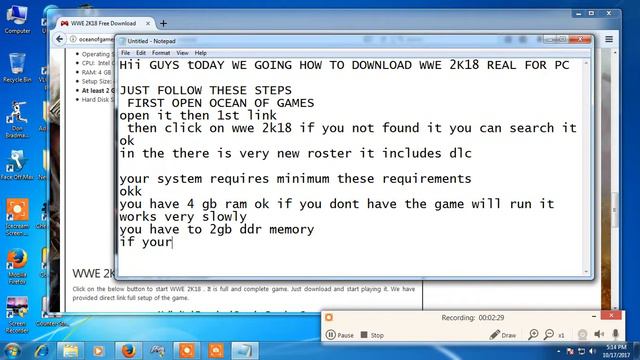The height and width of the screenshot is (360, 640).
Task: Click Notepad scrollbar down arrow
Action: [x=586, y=271]
